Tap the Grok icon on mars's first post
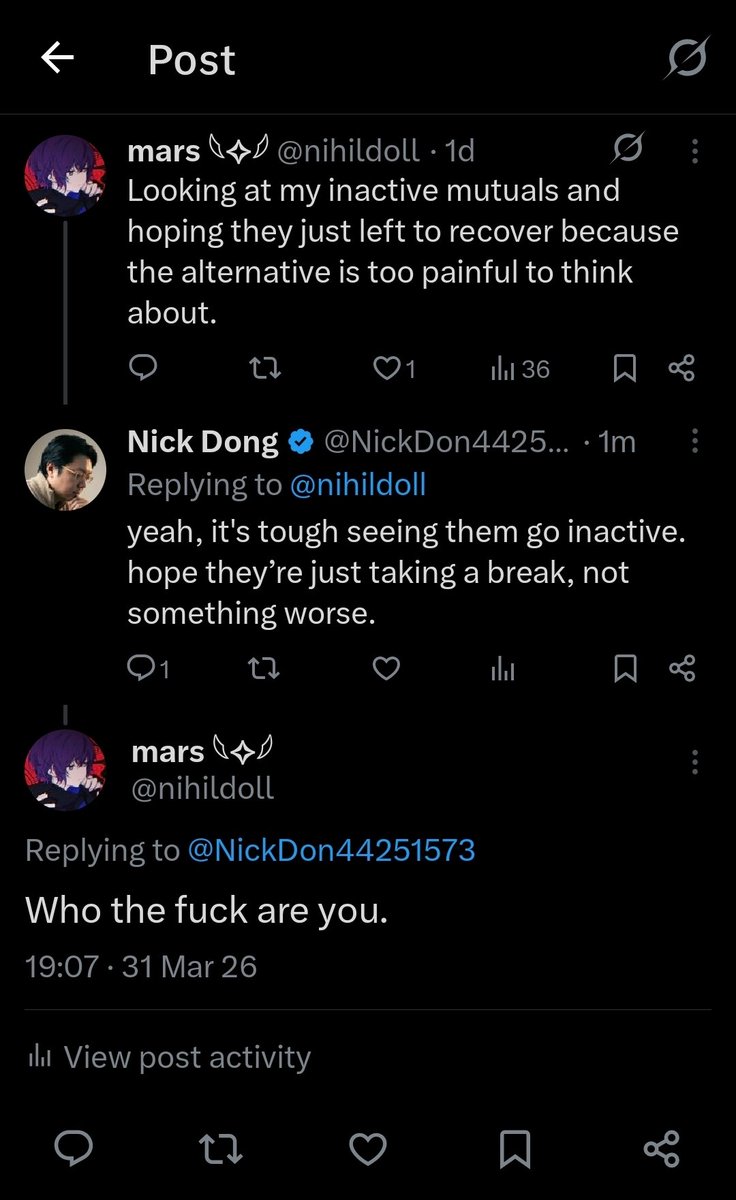Image resolution: width=736 pixels, height=1200 pixels. pos(627,151)
